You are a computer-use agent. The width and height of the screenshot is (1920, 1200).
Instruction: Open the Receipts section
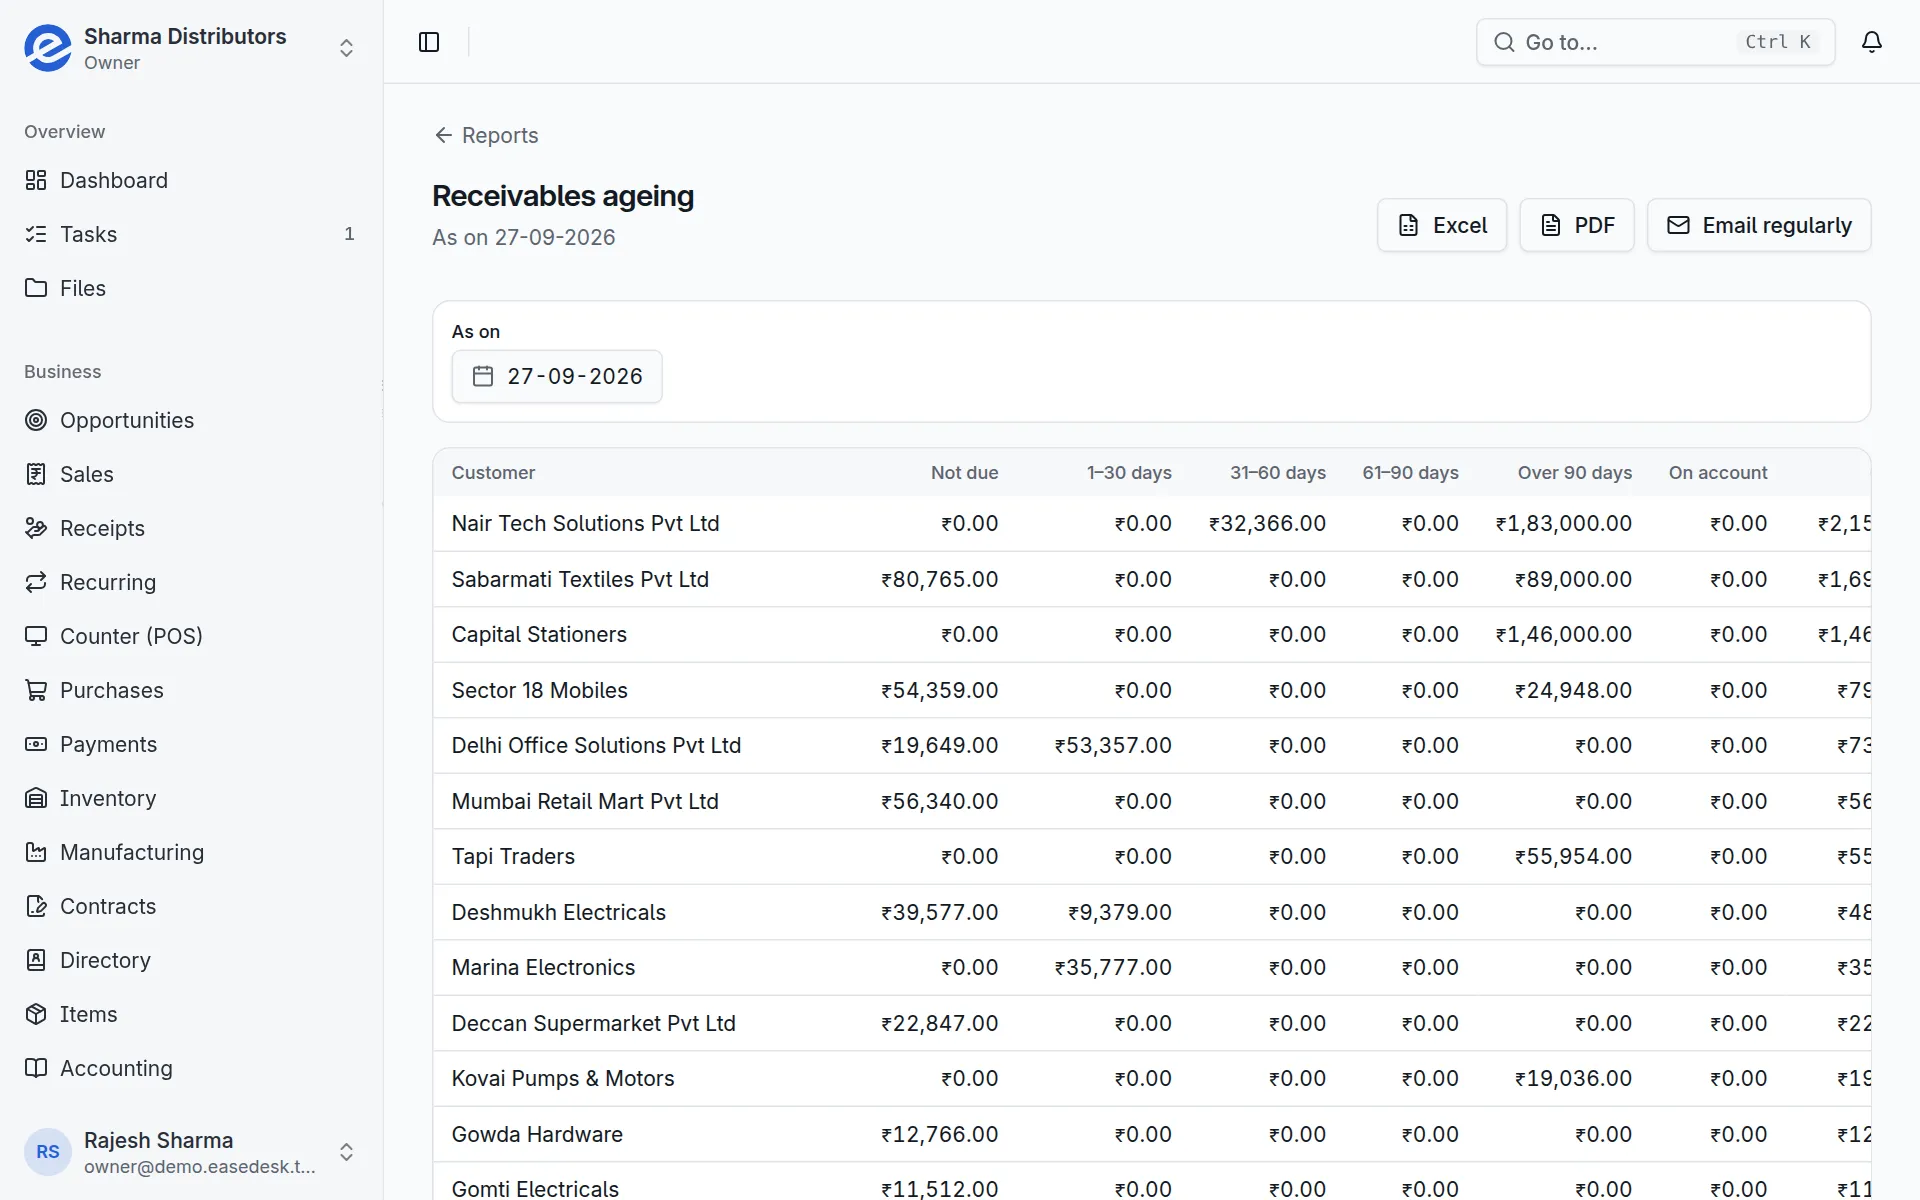coord(191,528)
